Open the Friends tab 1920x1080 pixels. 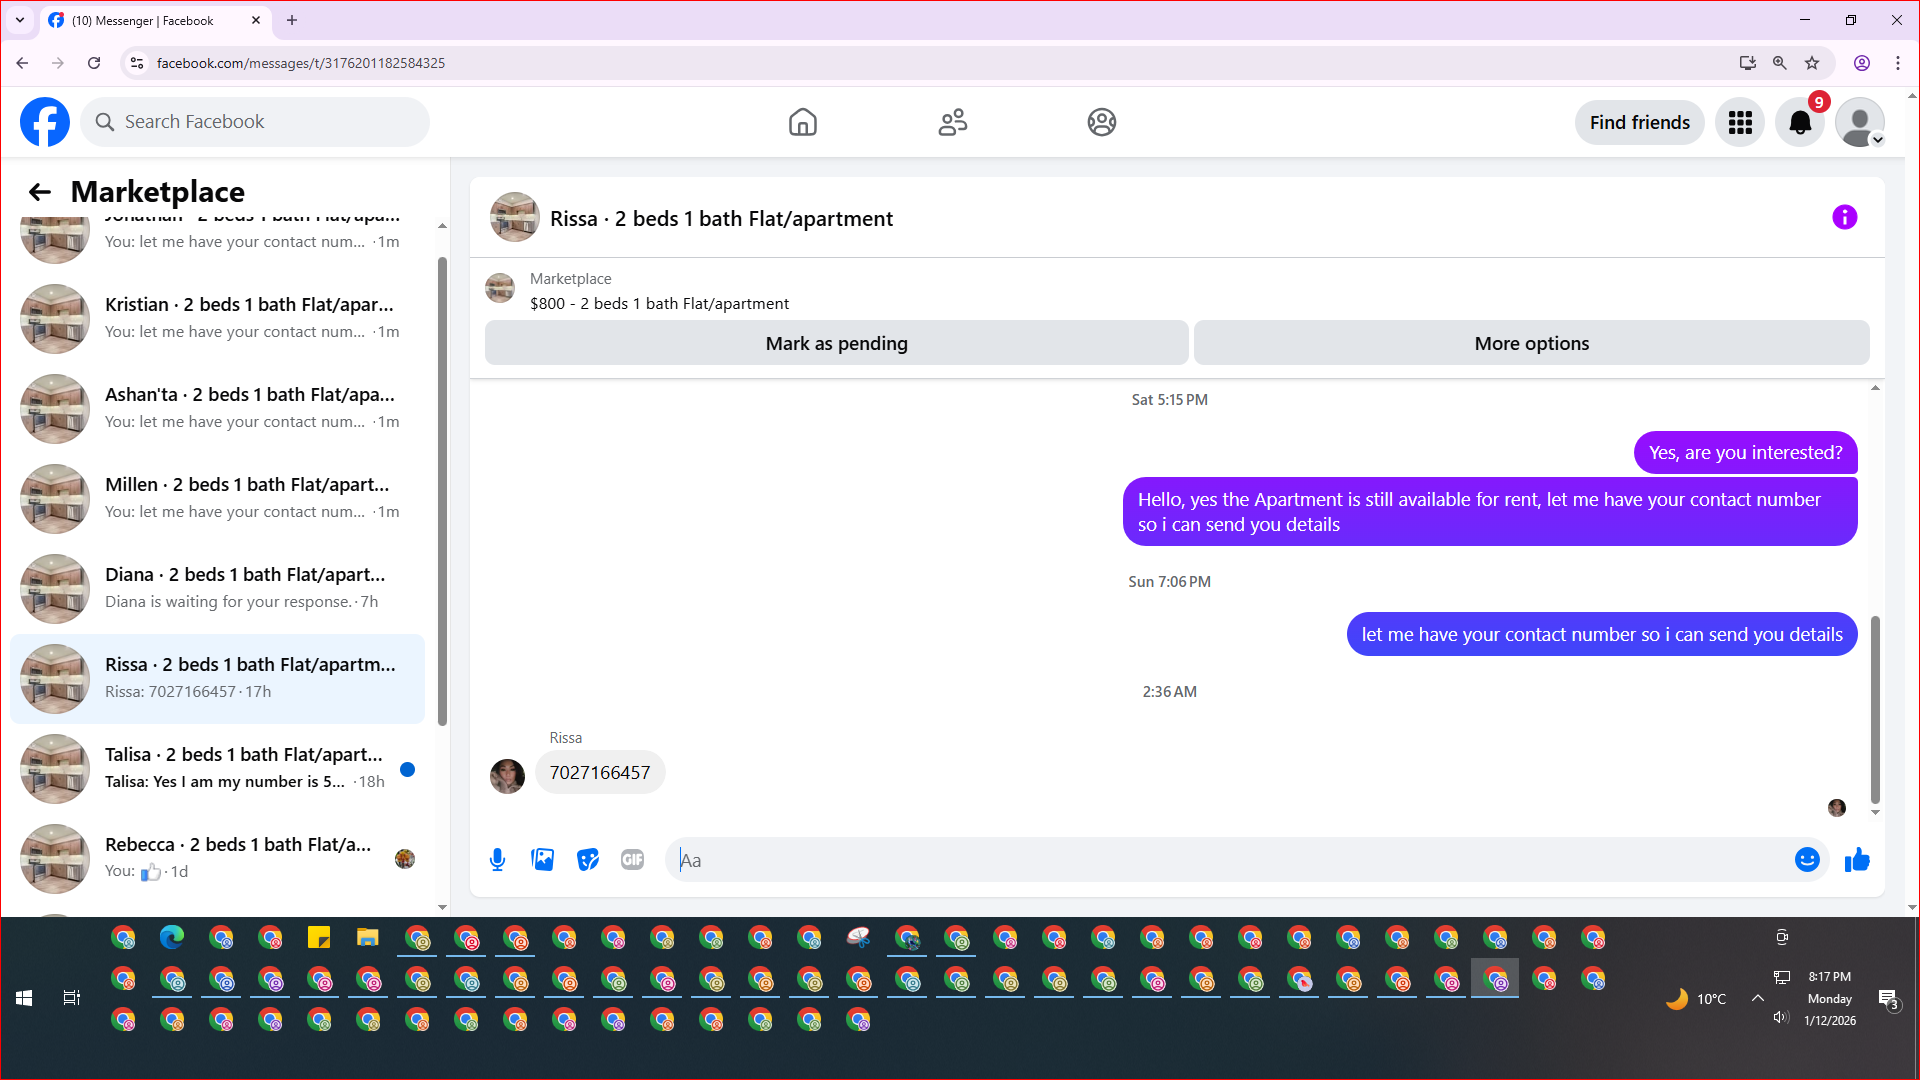pos(952,123)
